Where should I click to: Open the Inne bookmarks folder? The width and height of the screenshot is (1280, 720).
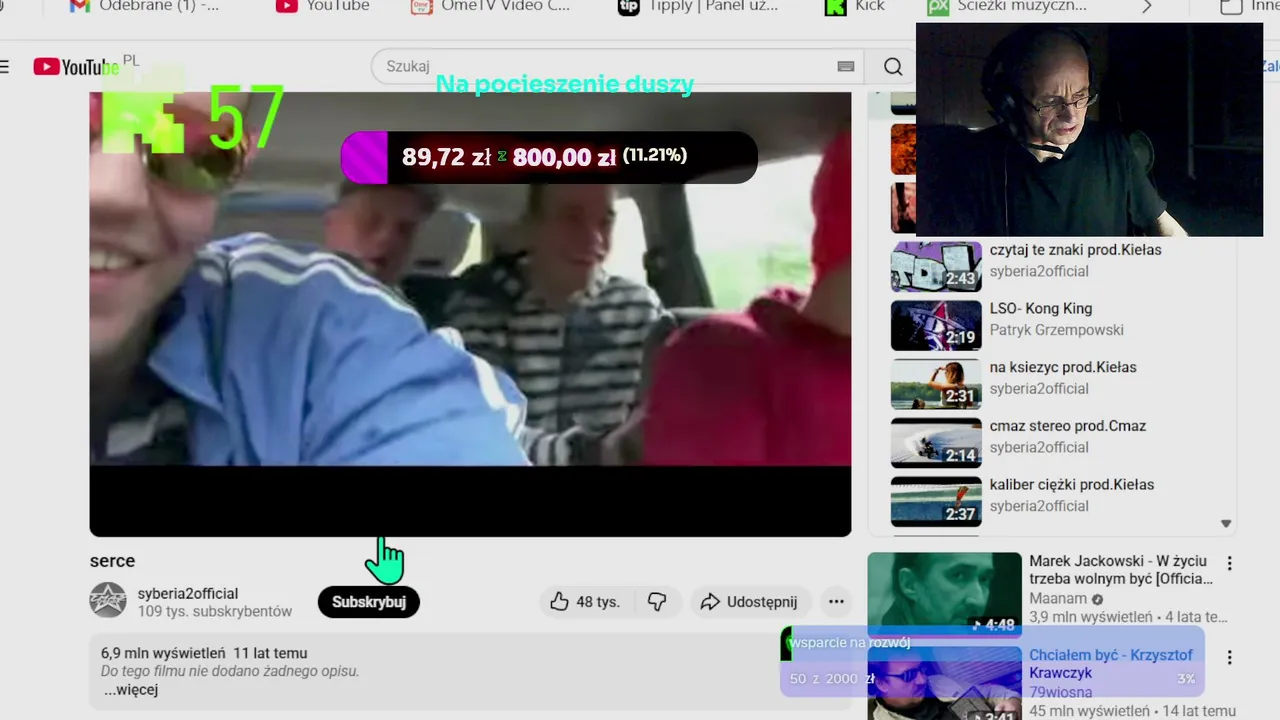(x=1249, y=6)
